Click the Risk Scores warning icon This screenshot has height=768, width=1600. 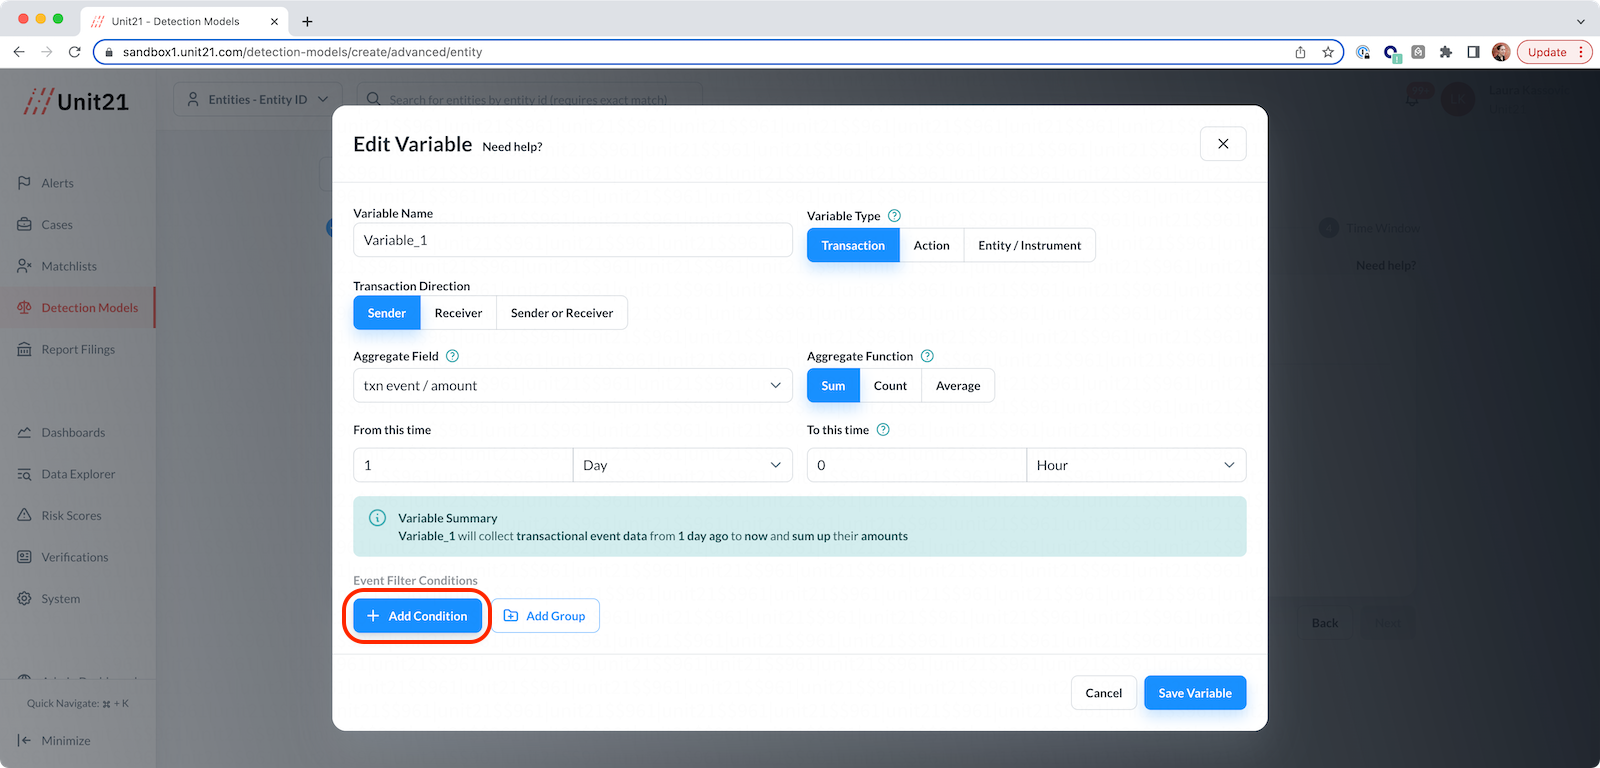click(x=24, y=516)
